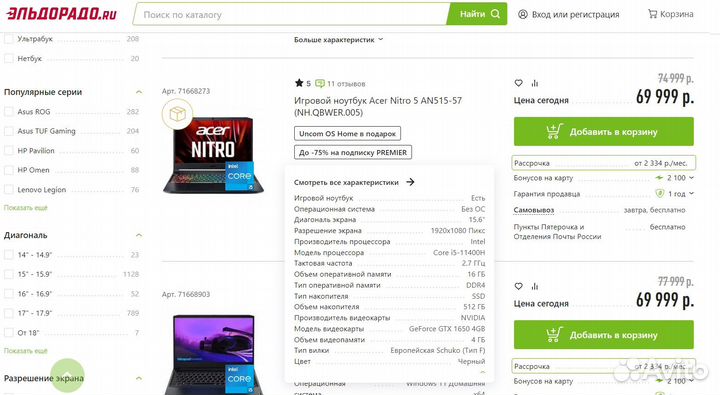Open Смотреть все характеристики link
Image resolution: width=720 pixels, height=395 pixels.
coord(346,182)
